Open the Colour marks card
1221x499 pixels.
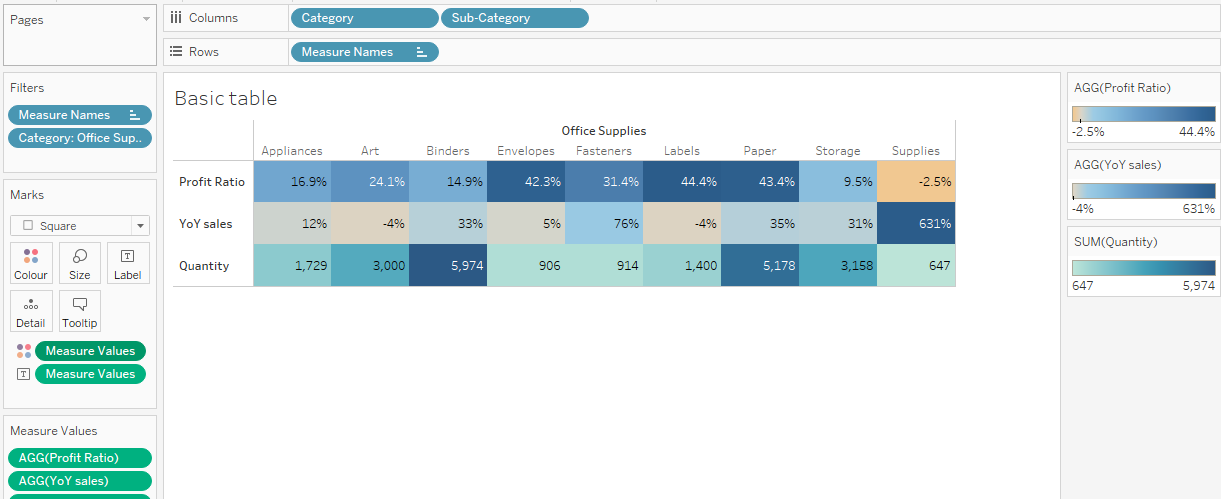pyautogui.click(x=31, y=263)
